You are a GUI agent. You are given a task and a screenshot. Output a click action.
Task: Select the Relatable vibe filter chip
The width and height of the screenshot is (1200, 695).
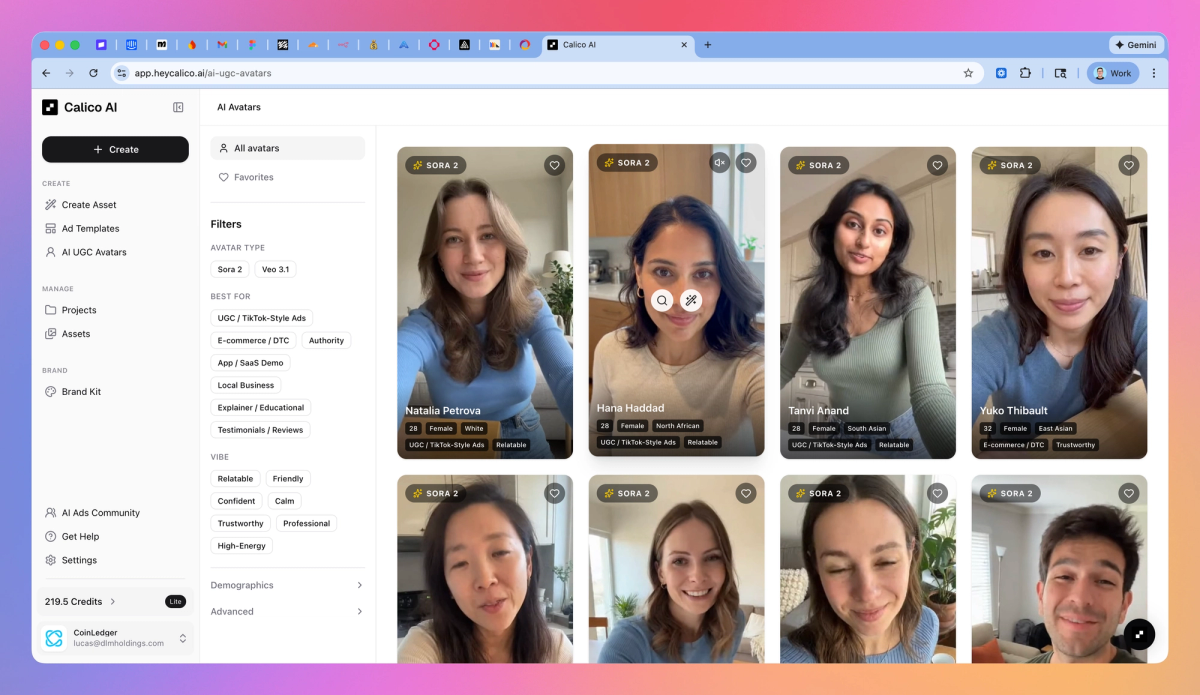tap(236, 479)
